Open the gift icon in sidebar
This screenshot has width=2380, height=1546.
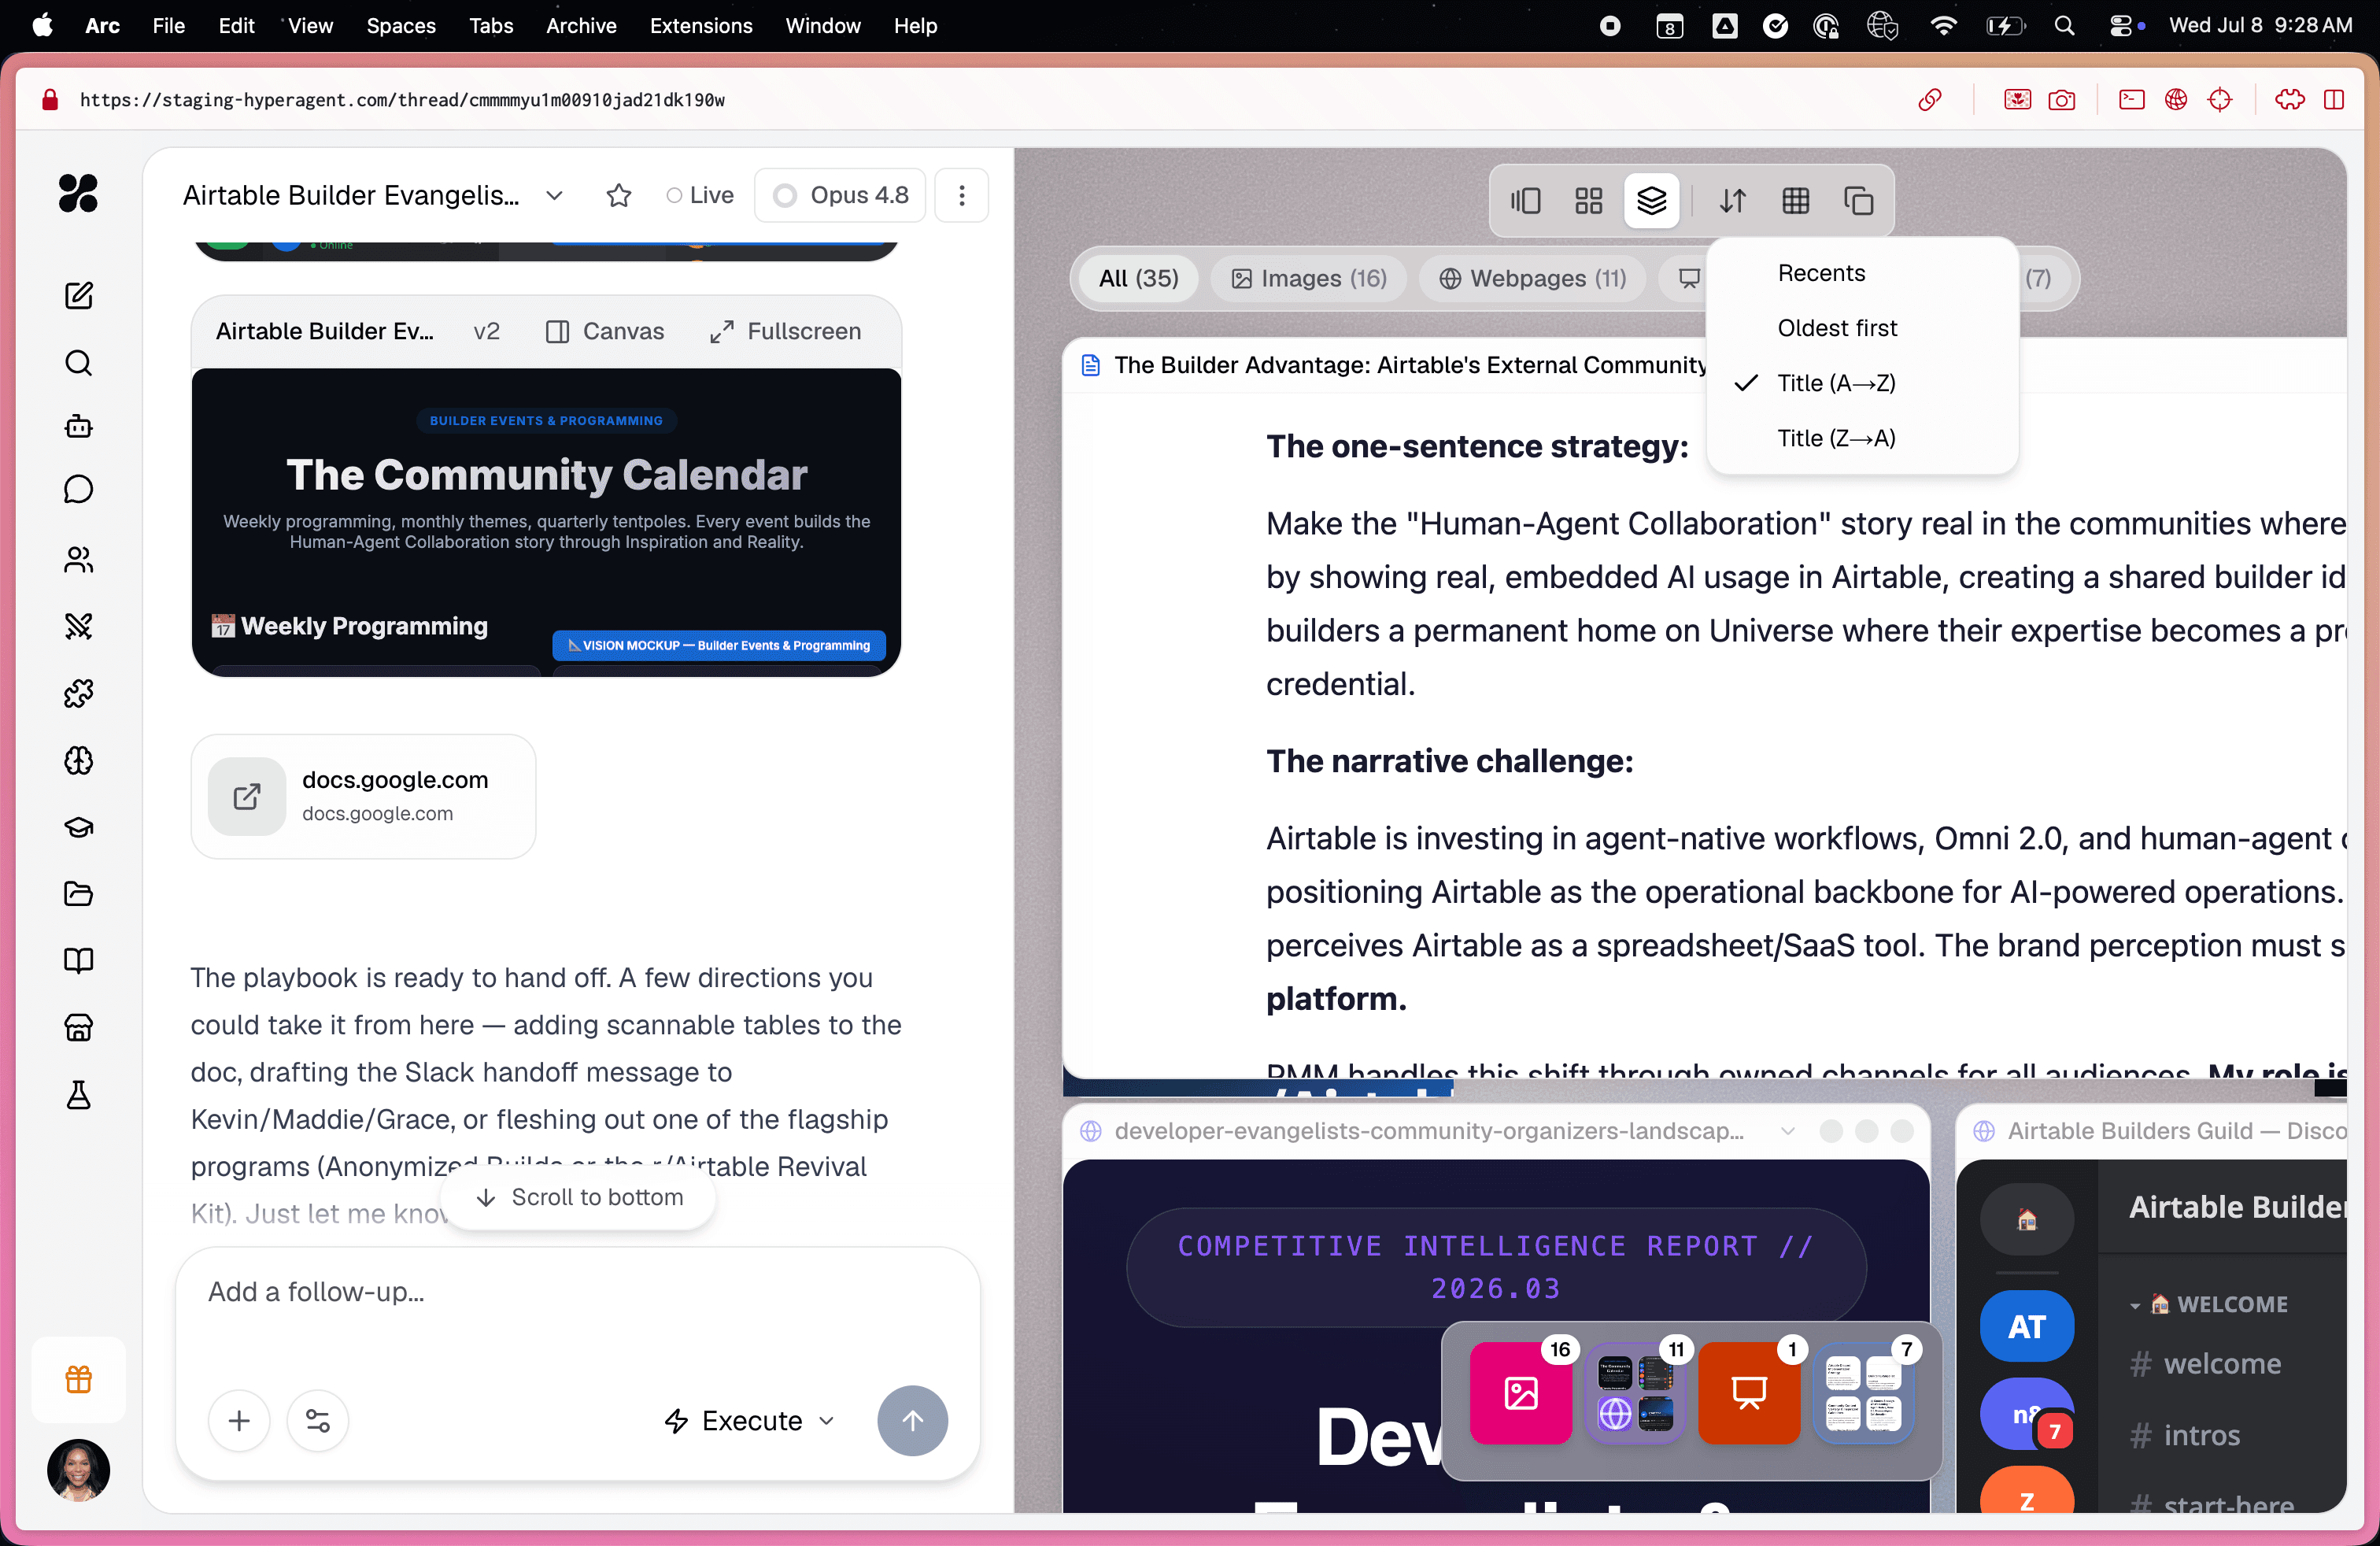(x=78, y=1379)
